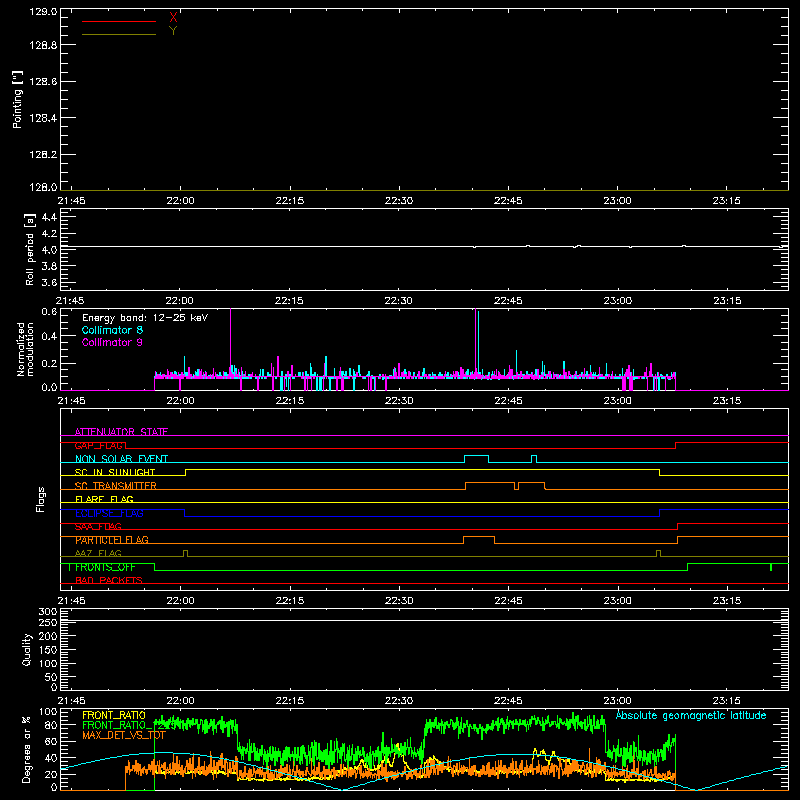The image size is (800, 800).
Task: Click the cyan Collimator 8 legend entry
Action: [112, 330]
